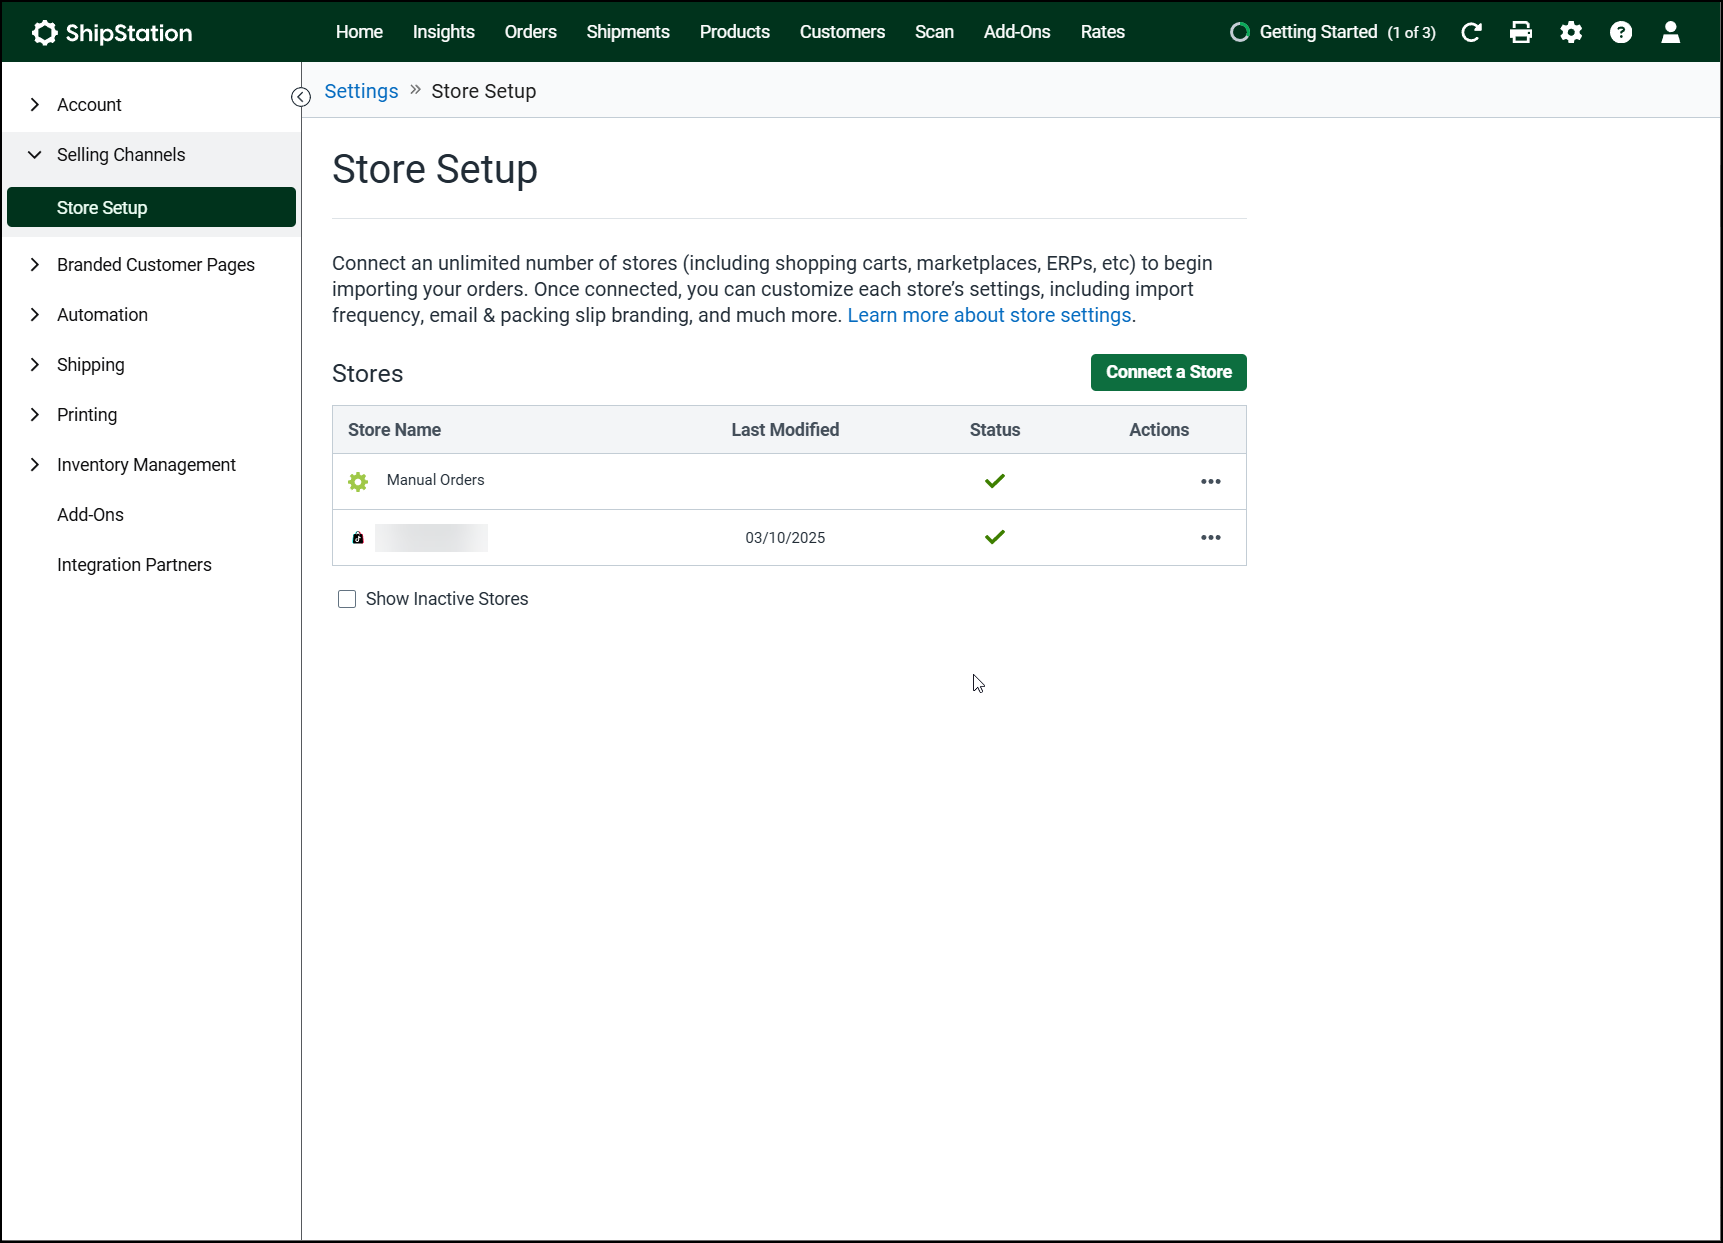Click the Connect a Store button

click(x=1169, y=372)
